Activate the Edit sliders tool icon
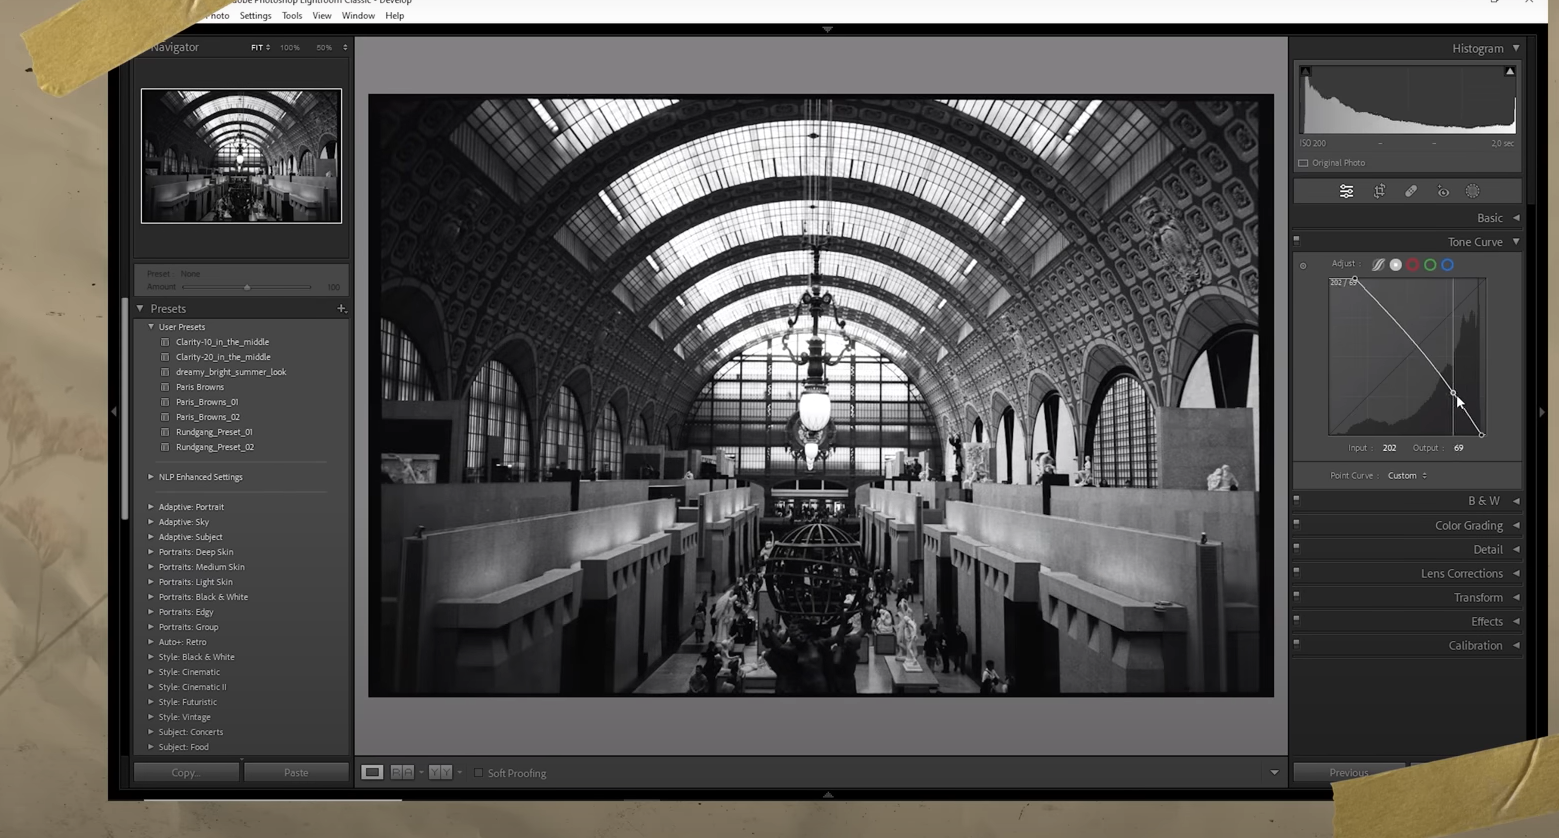Viewport: 1559px width, 838px height. [1346, 191]
